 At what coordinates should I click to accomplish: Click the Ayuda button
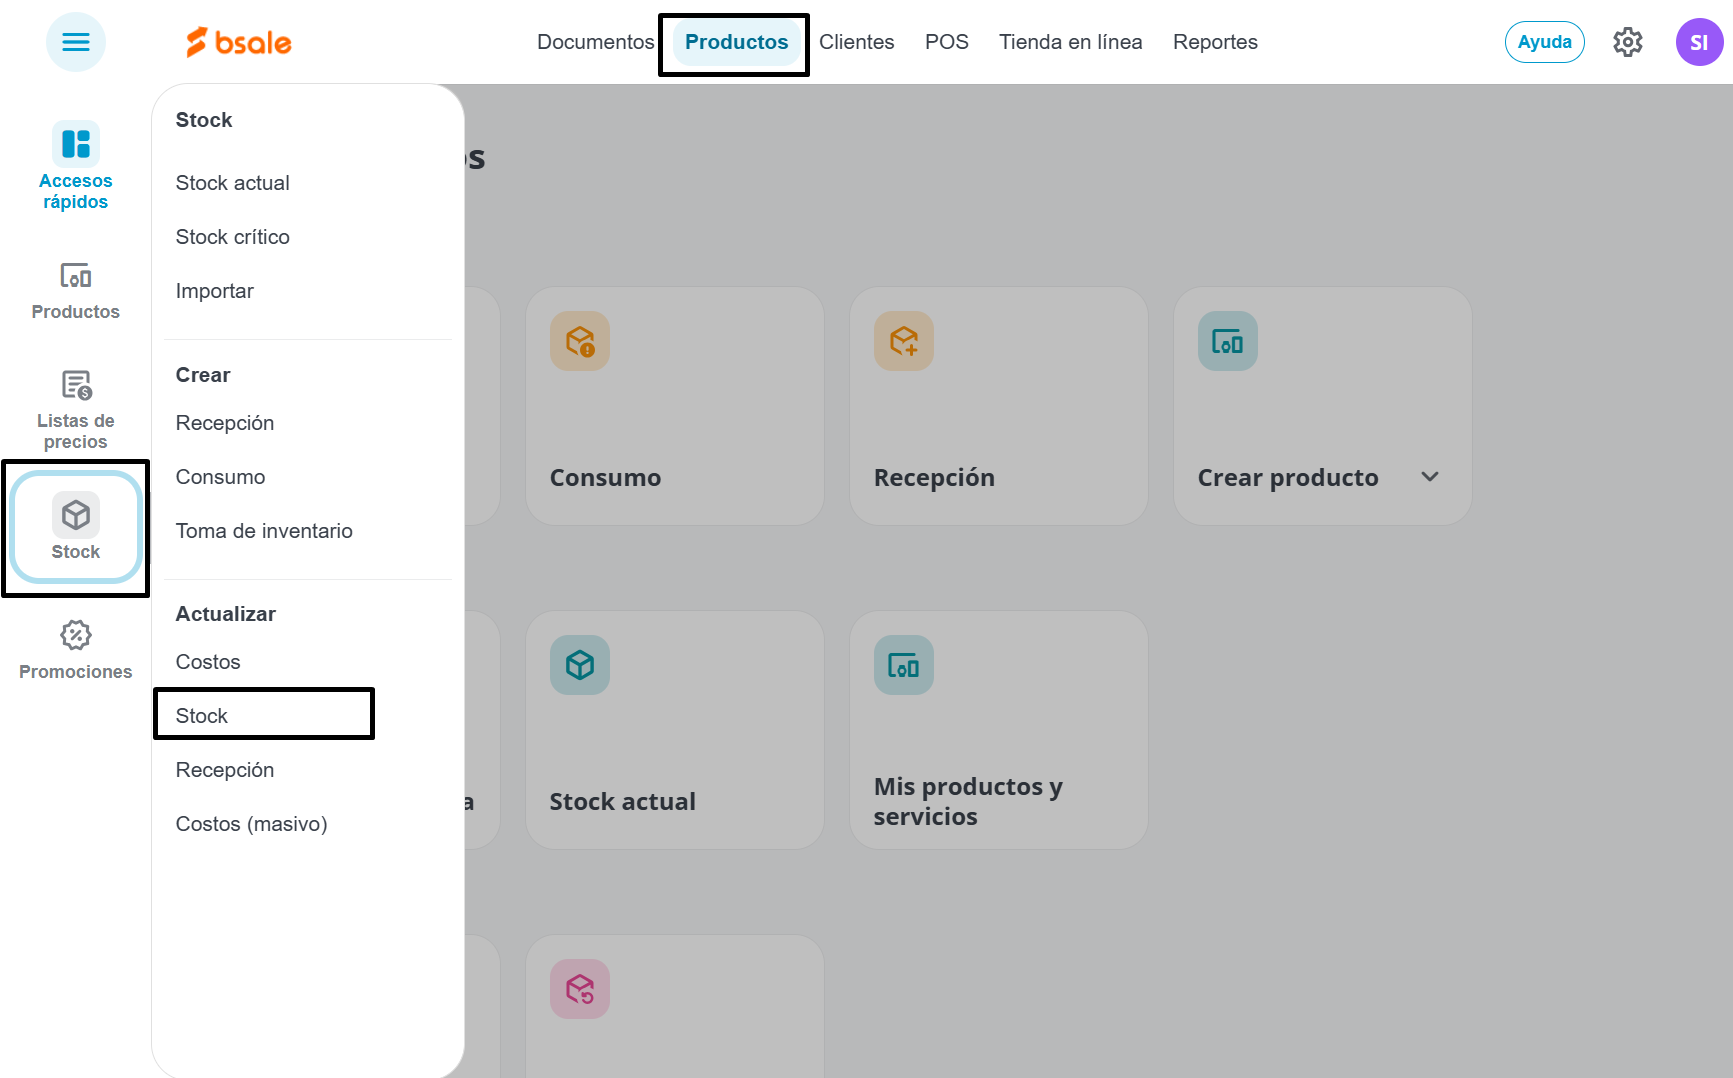pos(1545,42)
